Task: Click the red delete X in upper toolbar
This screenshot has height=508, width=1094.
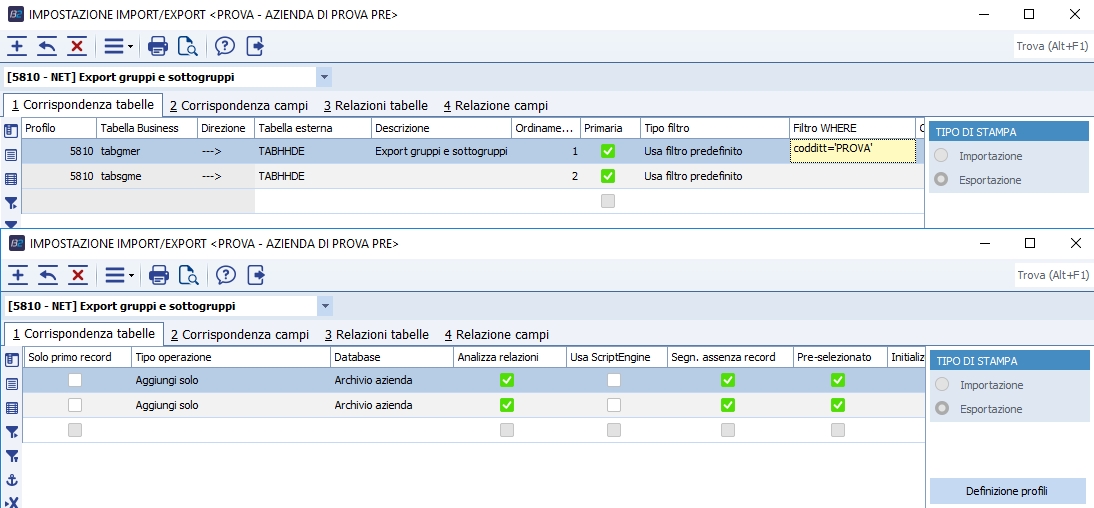Action: click(x=77, y=46)
